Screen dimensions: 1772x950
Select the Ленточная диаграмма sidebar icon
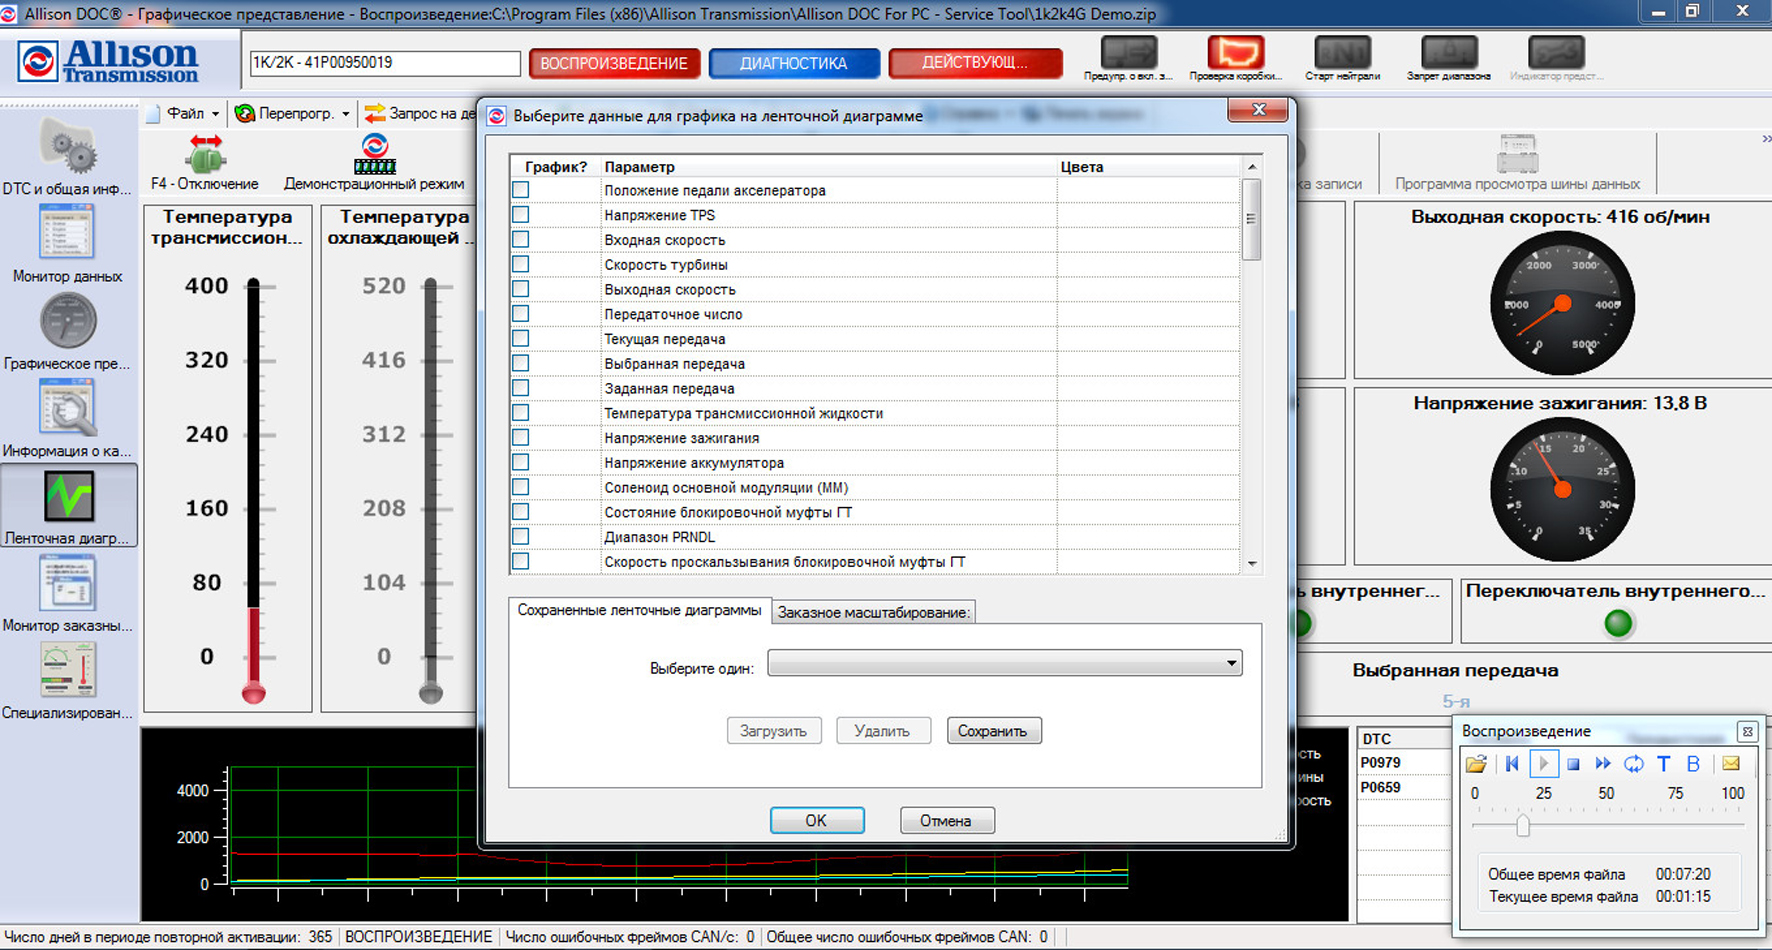68,497
